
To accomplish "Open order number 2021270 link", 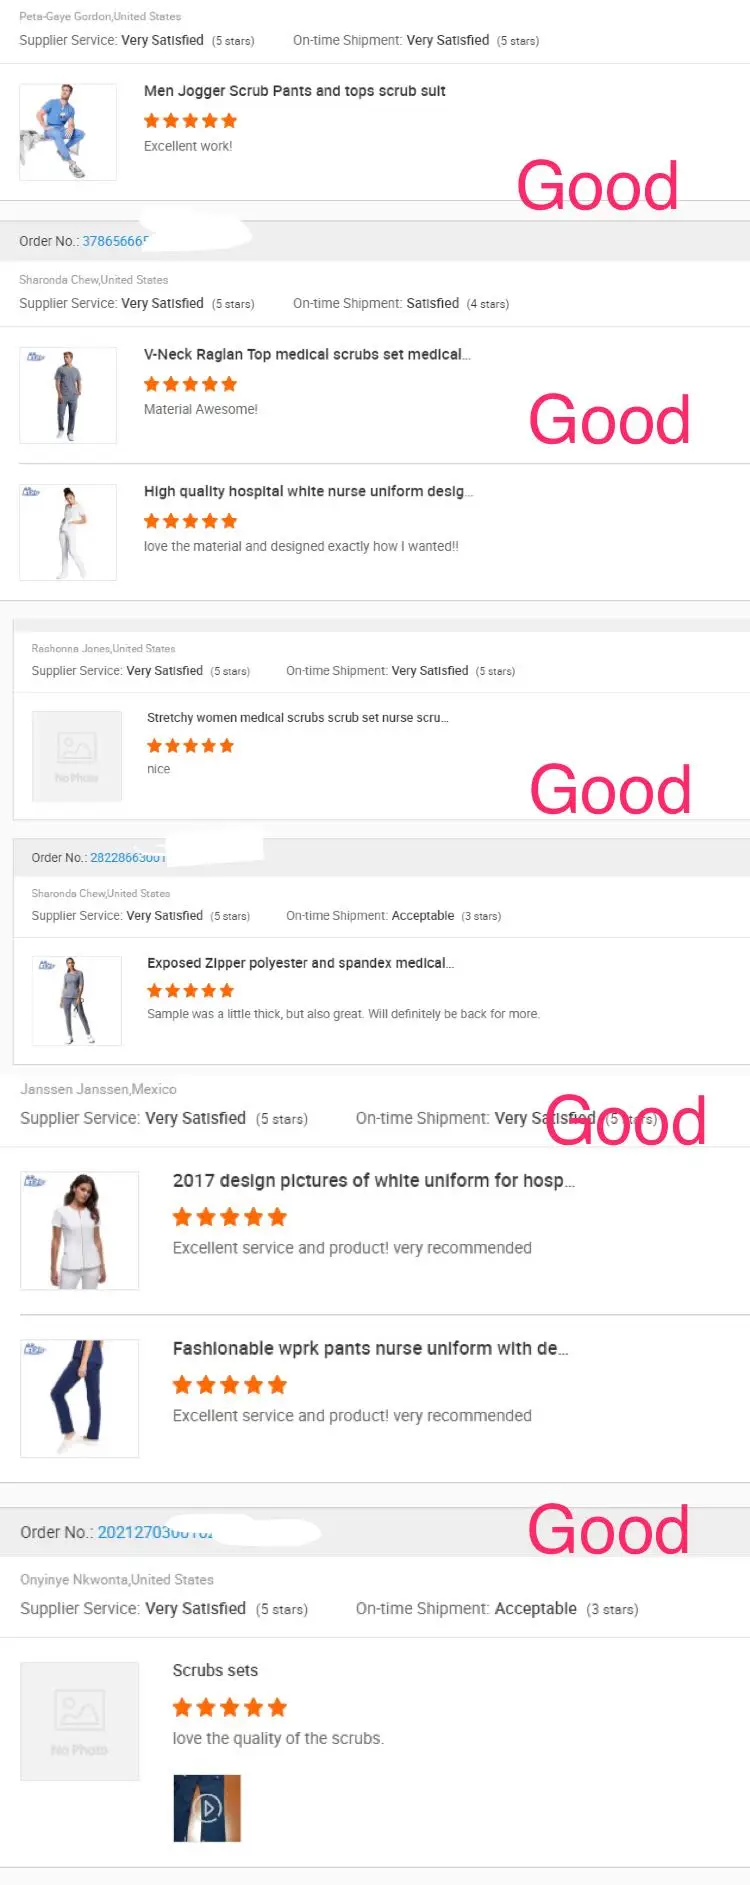I will pyautogui.click(x=154, y=1532).
